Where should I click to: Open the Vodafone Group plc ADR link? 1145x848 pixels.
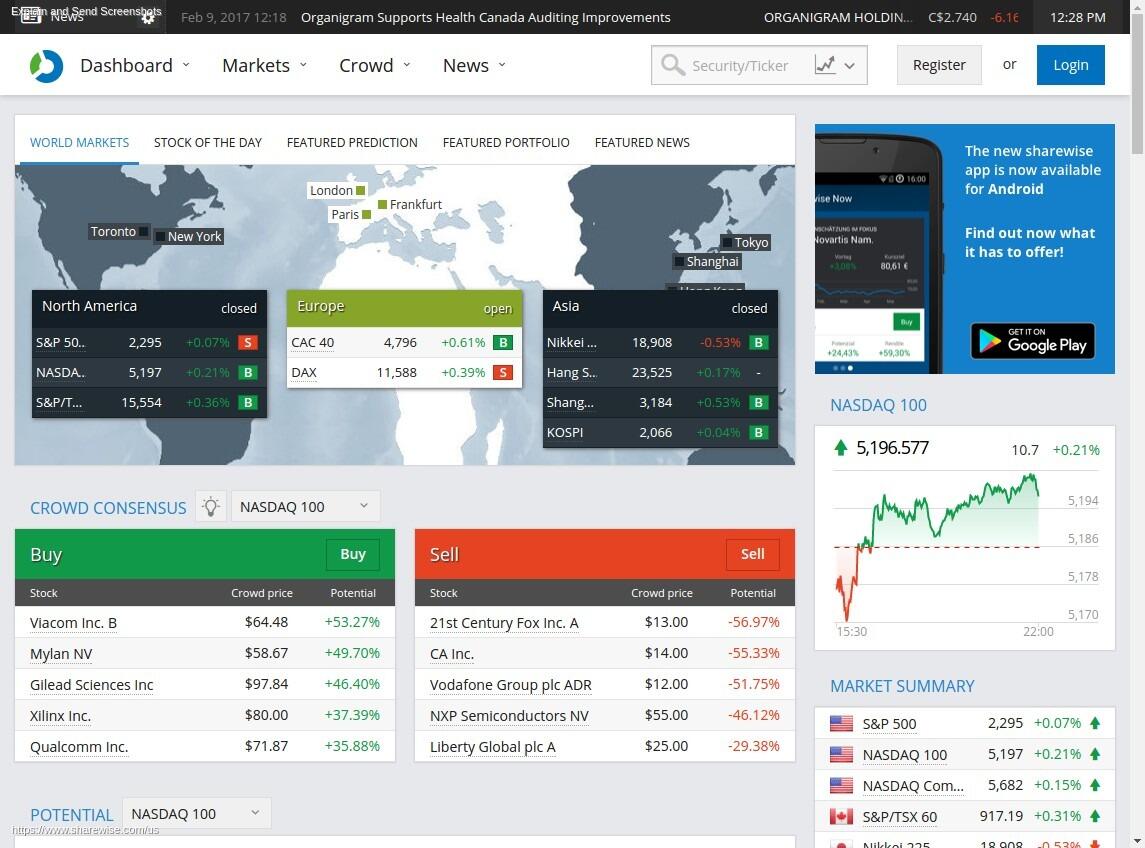tap(510, 685)
